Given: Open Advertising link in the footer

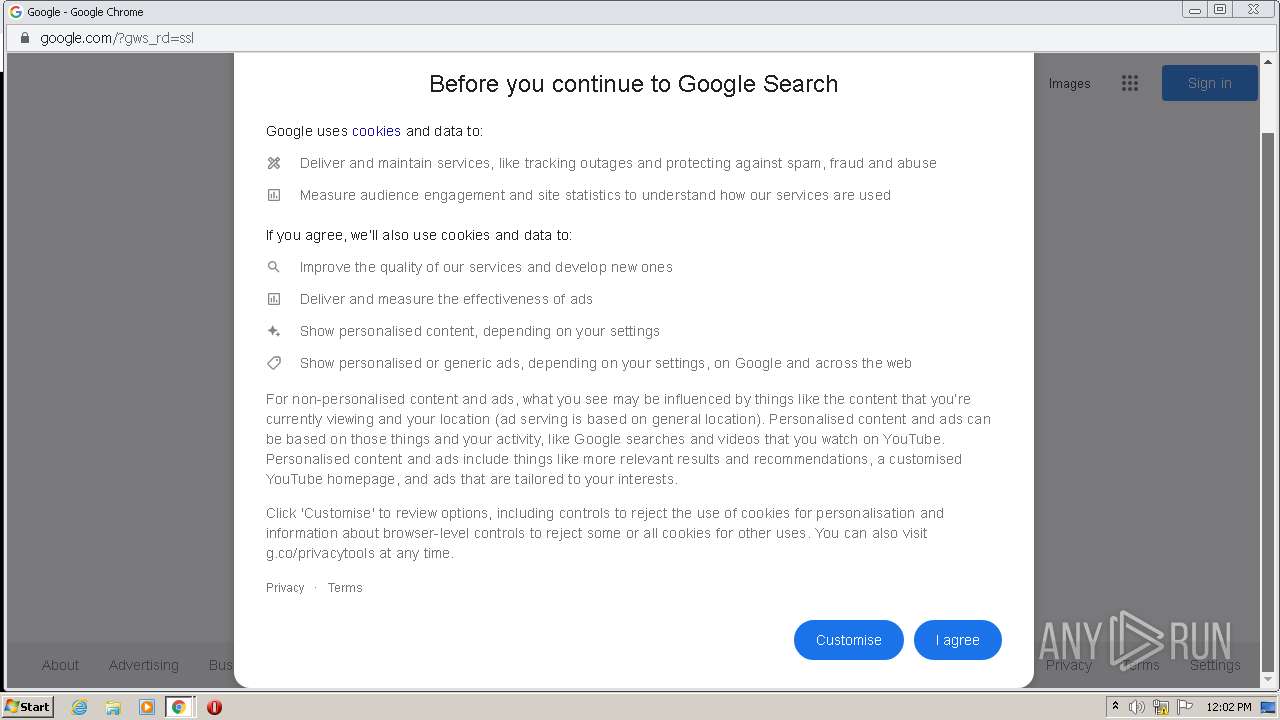Looking at the screenshot, I should pyautogui.click(x=144, y=665).
